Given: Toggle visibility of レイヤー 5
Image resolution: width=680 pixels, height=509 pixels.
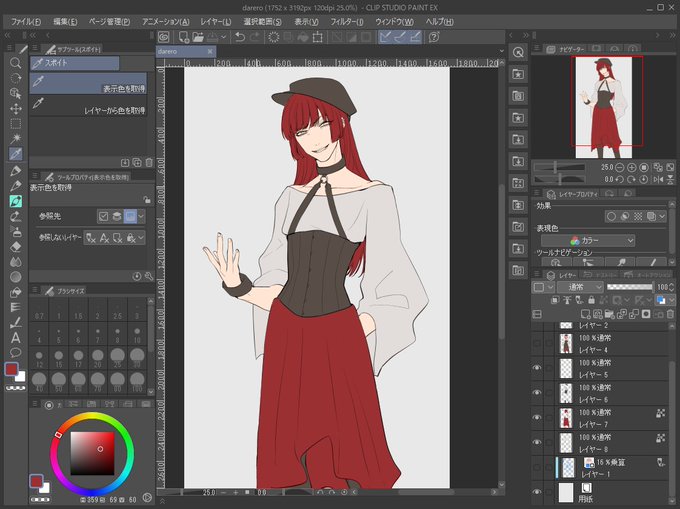Looking at the screenshot, I should click(537, 368).
